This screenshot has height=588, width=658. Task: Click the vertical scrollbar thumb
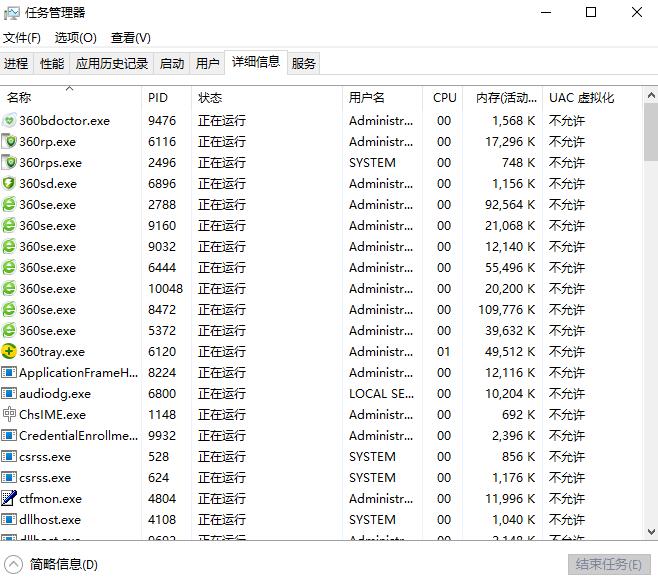tap(651, 132)
